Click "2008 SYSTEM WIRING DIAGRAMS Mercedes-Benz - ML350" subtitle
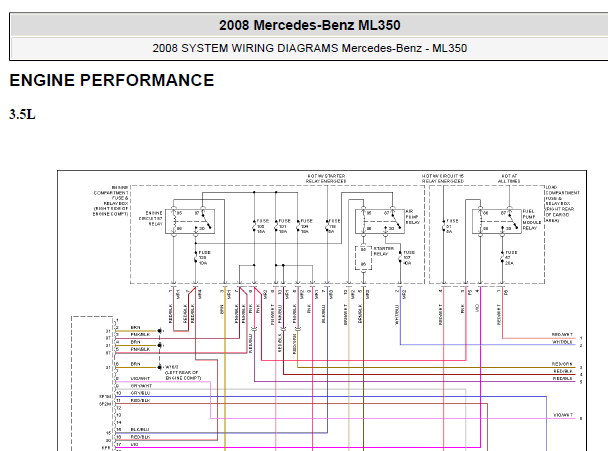 pyautogui.click(x=309, y=48)
